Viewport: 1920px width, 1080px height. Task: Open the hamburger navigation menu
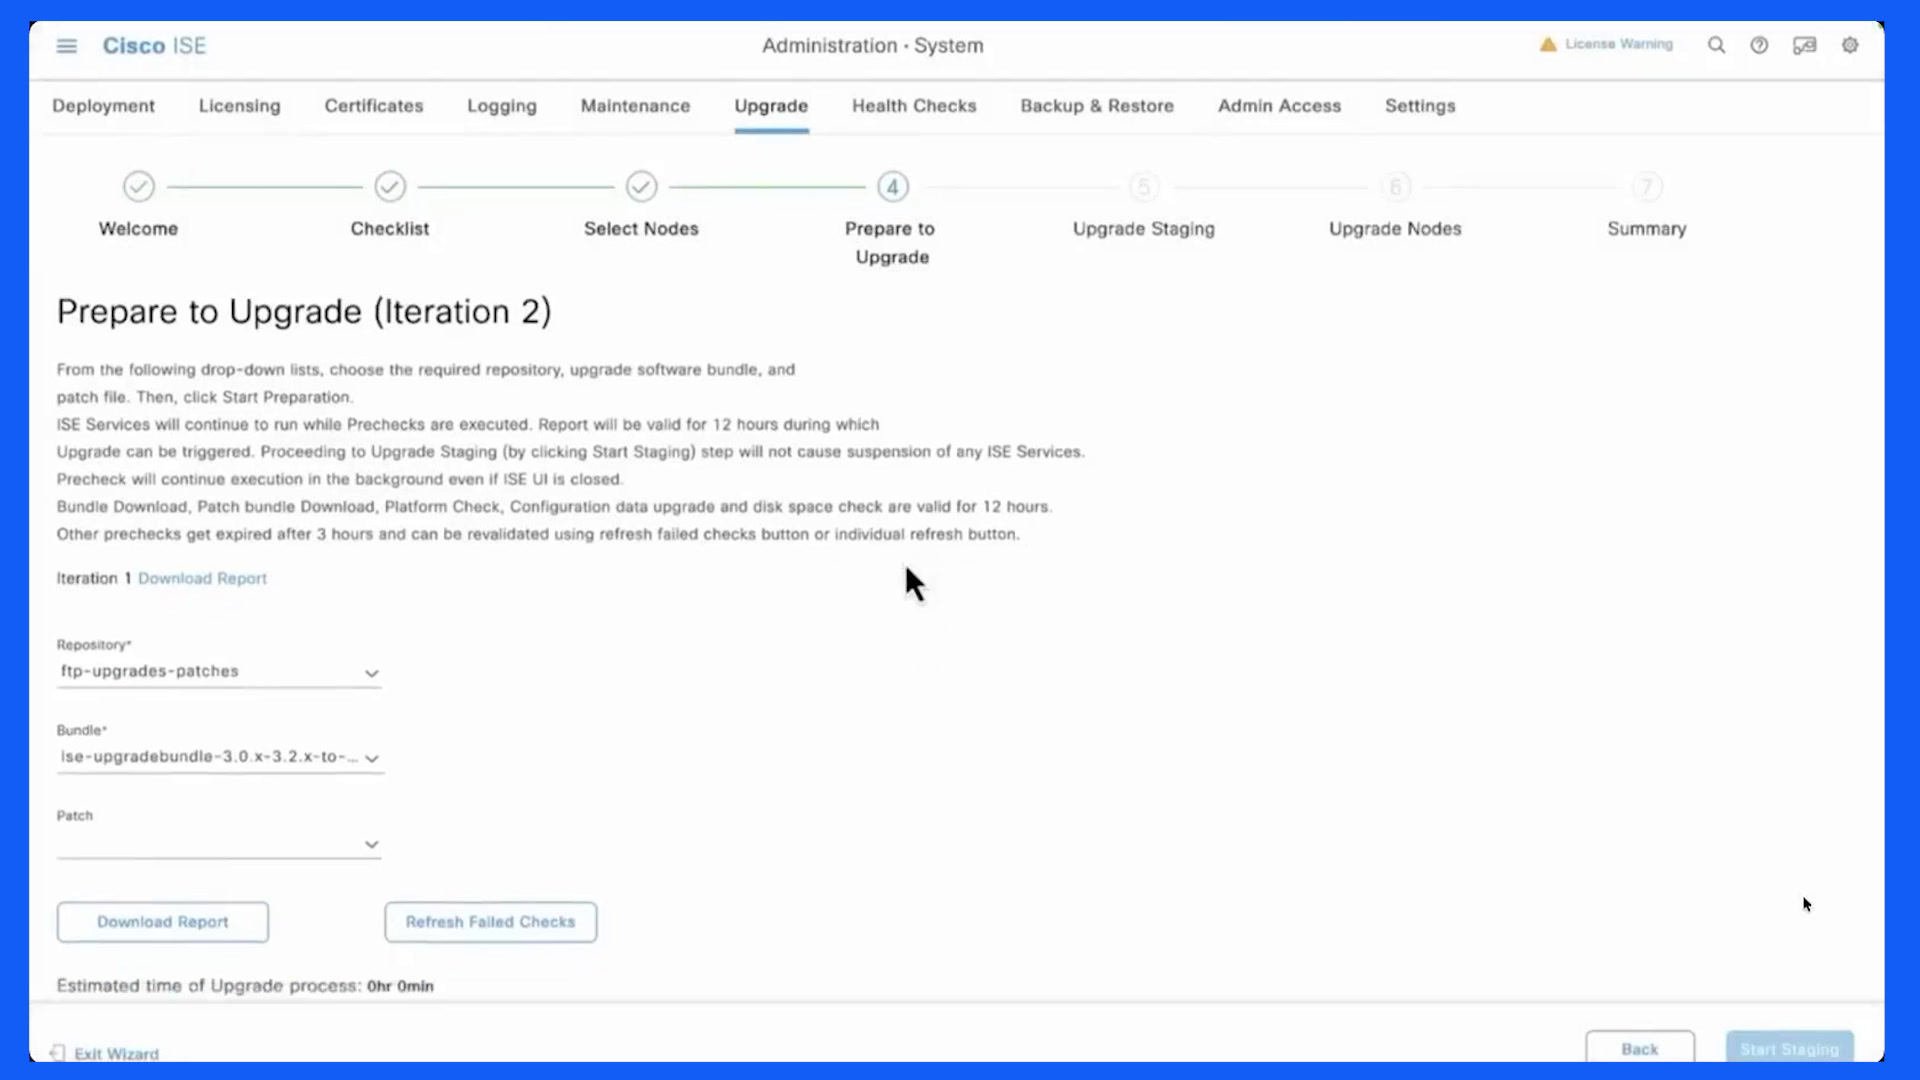tap(67, 46)
